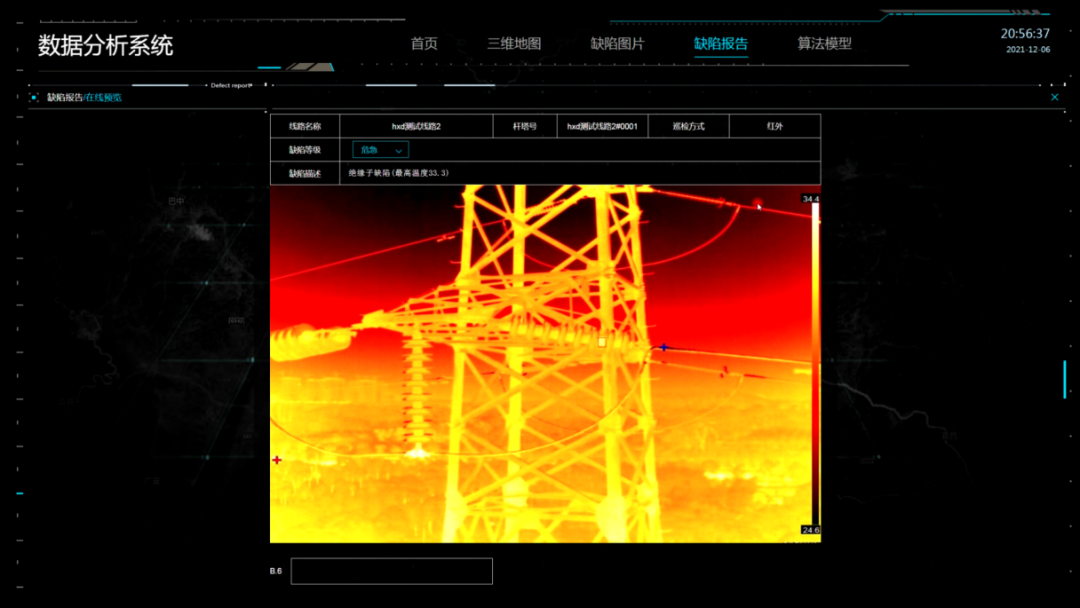
Task: Click the dark red cross marker at left edge
Action: click(277, 460)
